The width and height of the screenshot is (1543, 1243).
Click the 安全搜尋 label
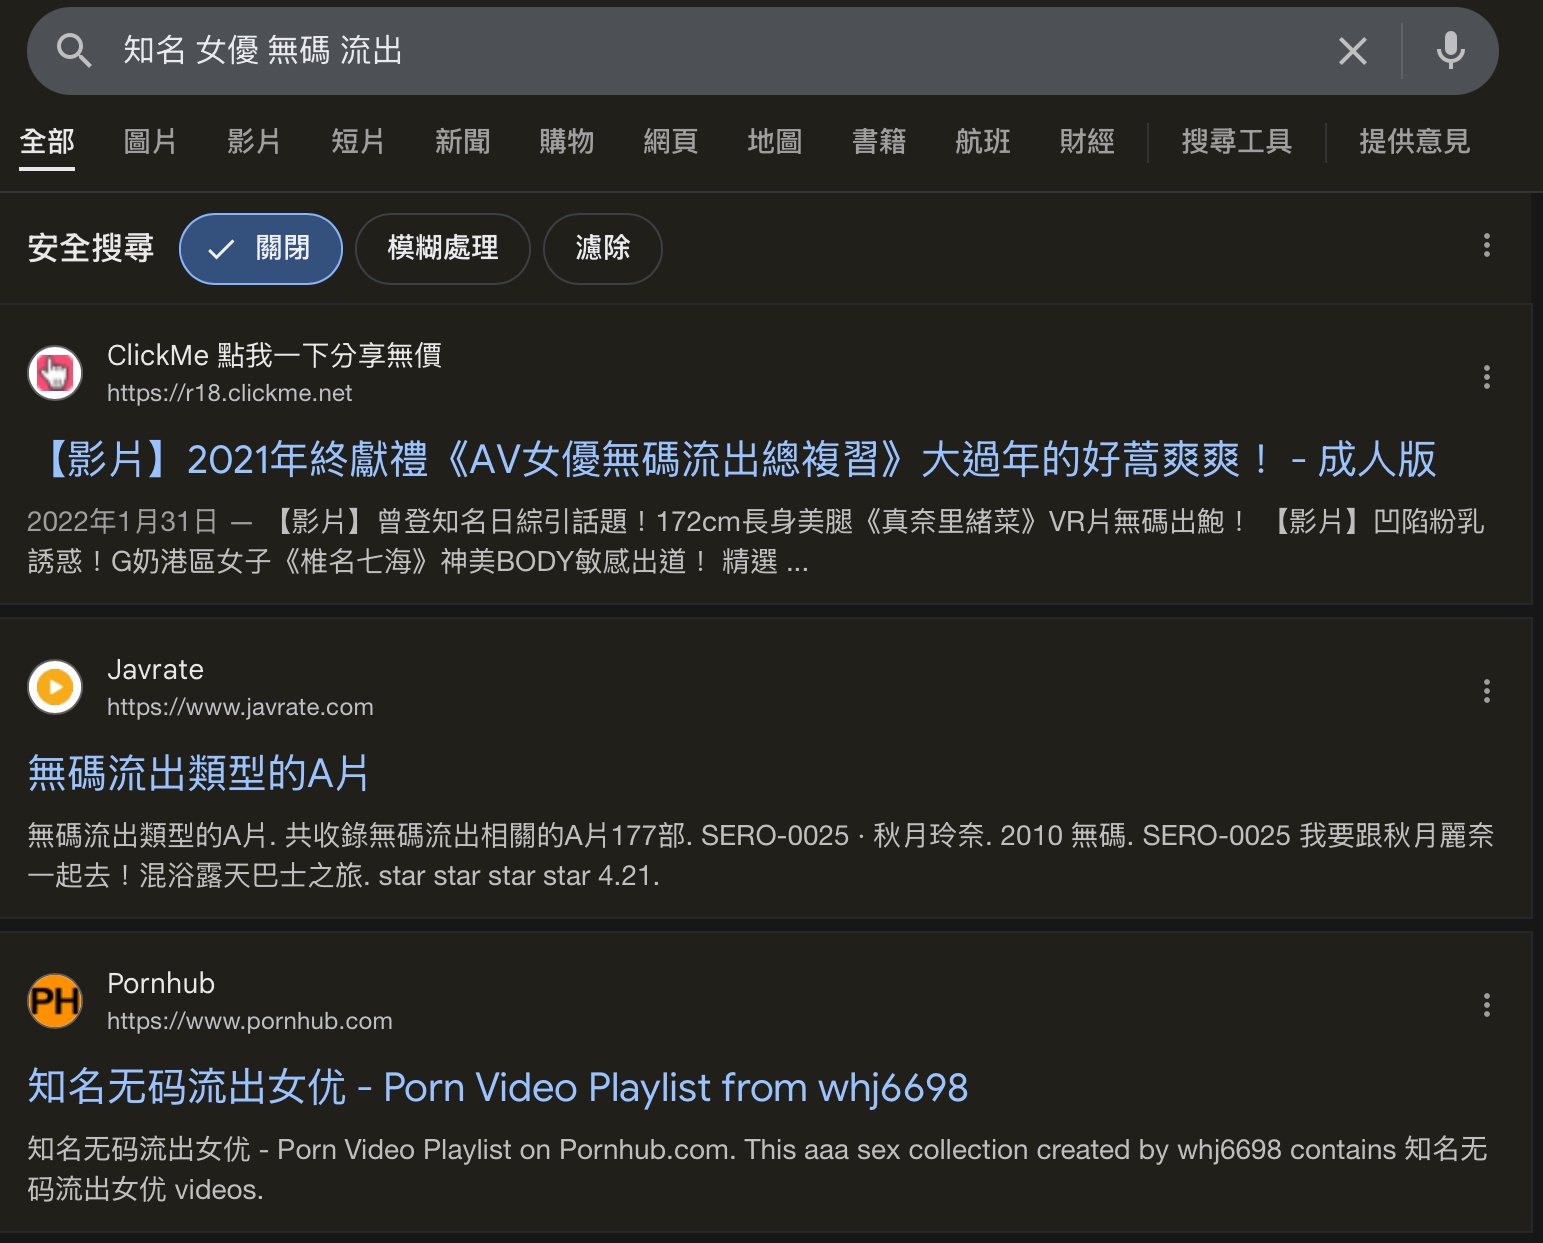click(90, 248)
